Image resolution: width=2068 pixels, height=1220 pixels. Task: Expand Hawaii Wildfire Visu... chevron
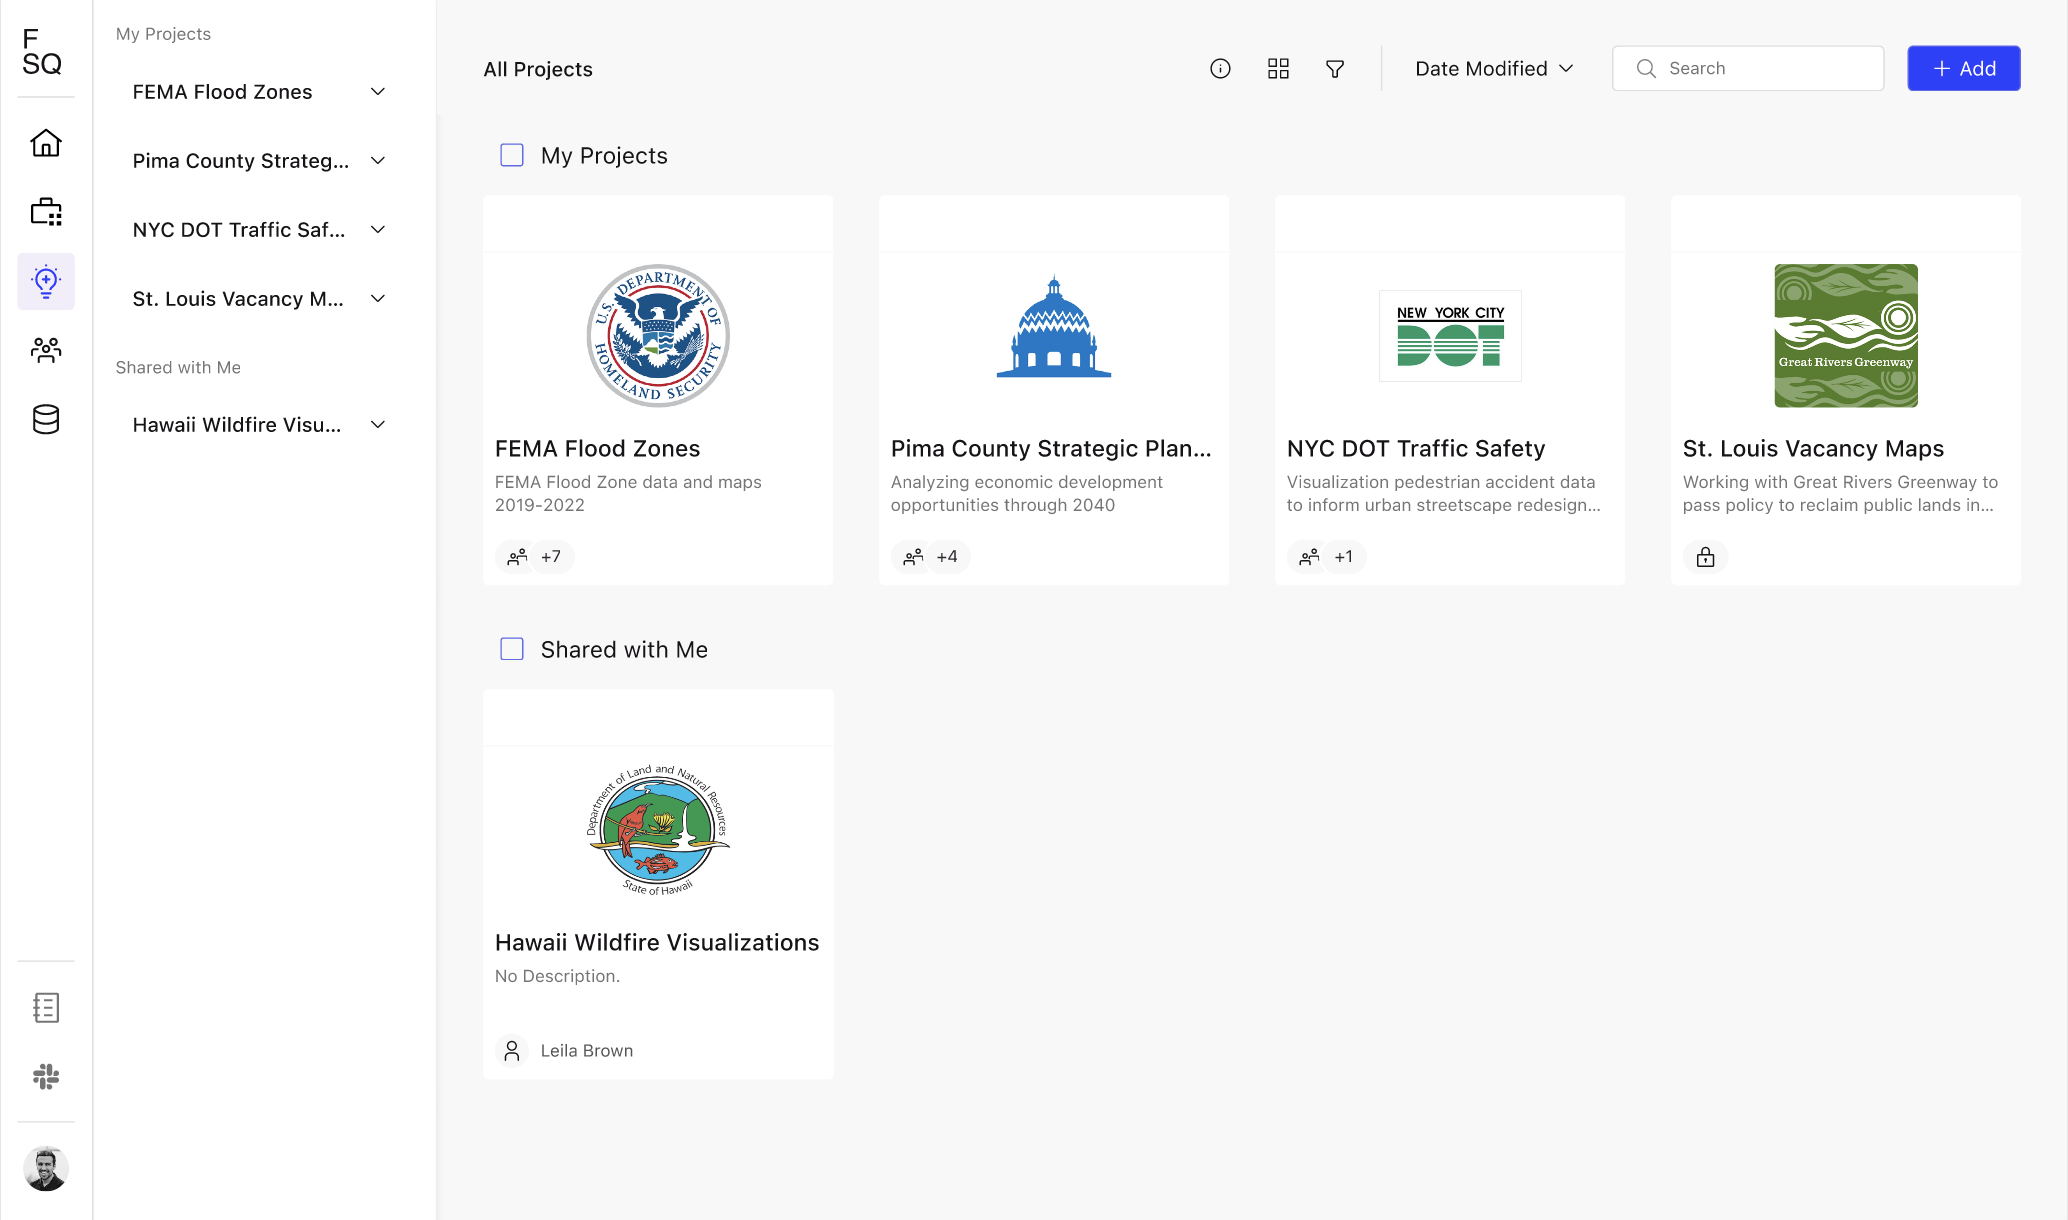click(378, 425)
